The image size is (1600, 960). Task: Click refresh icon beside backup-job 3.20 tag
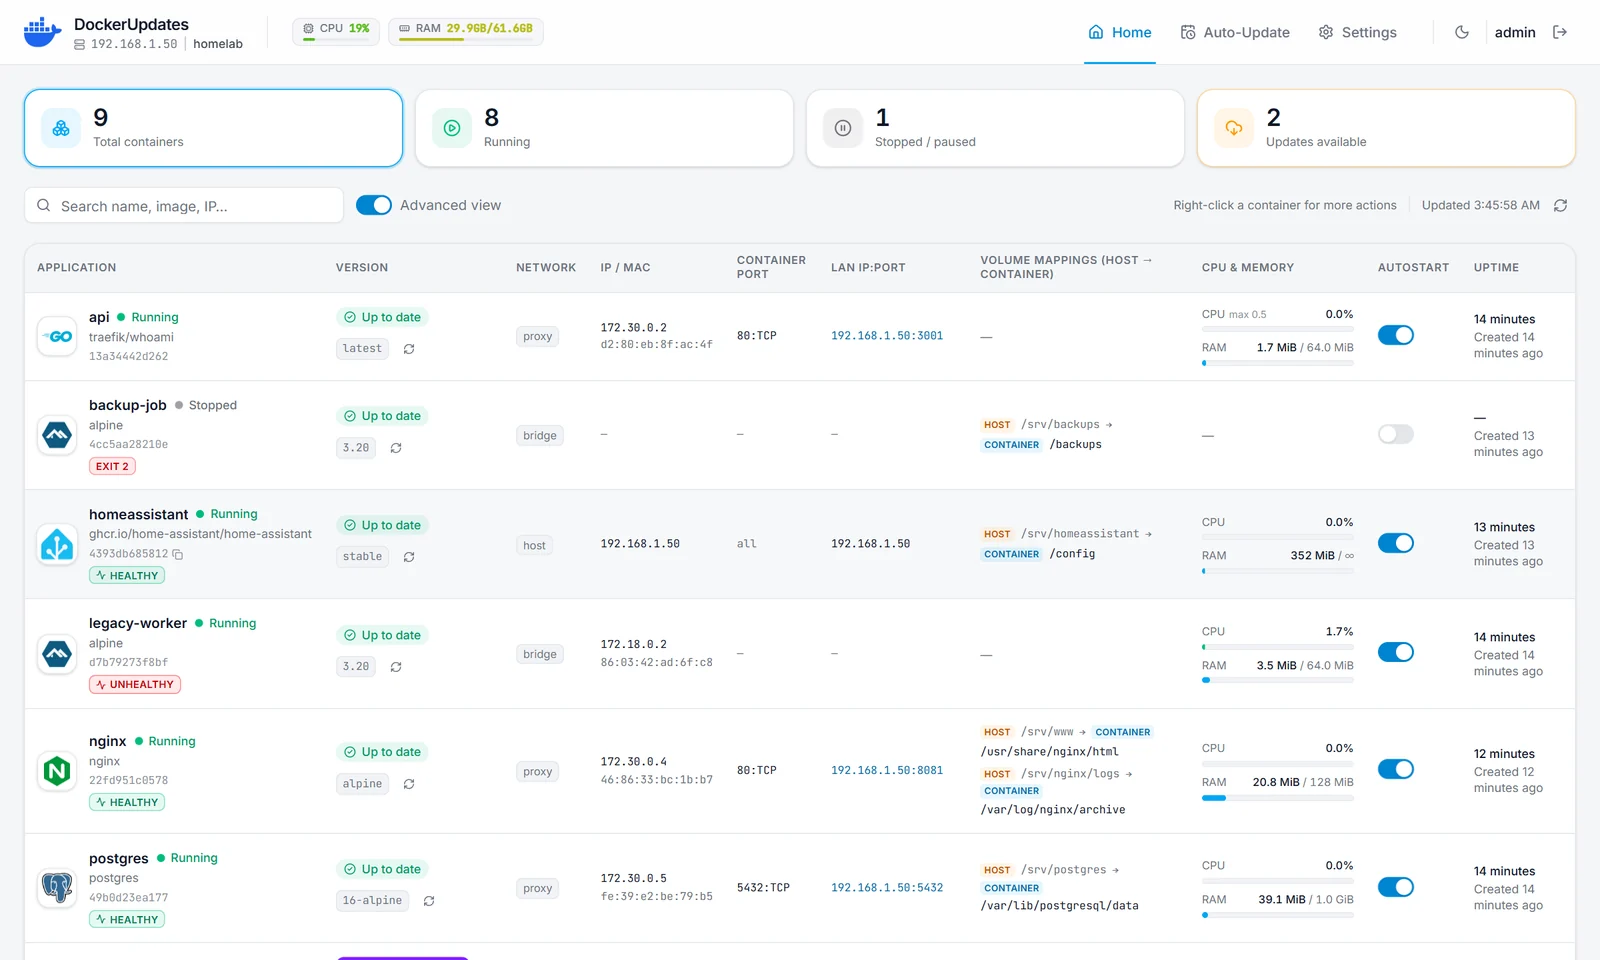click(396, 448)
